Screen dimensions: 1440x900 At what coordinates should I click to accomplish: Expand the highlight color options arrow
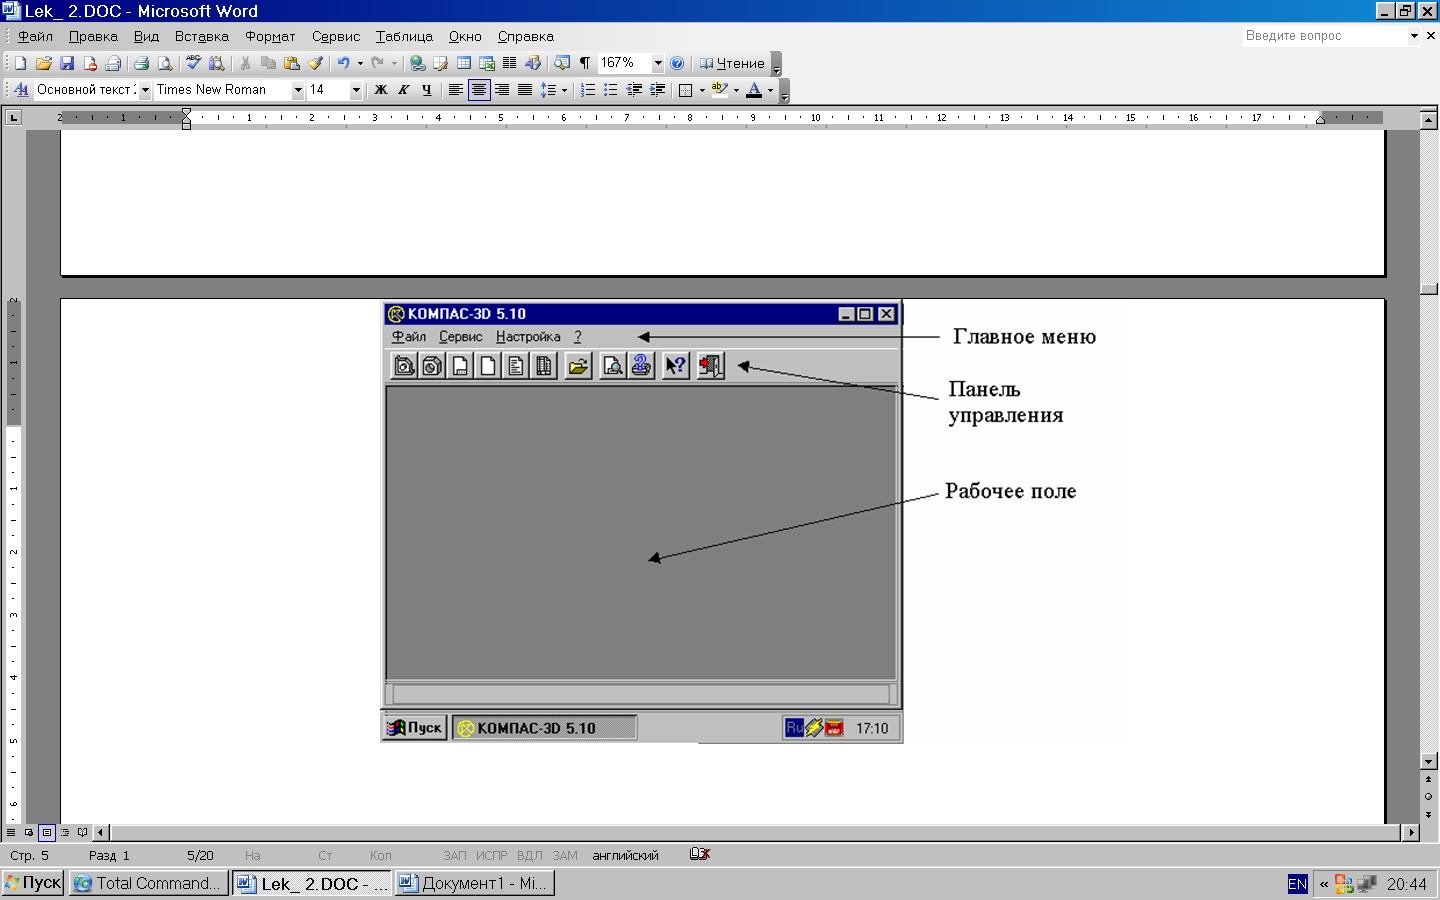pos(737,90)
